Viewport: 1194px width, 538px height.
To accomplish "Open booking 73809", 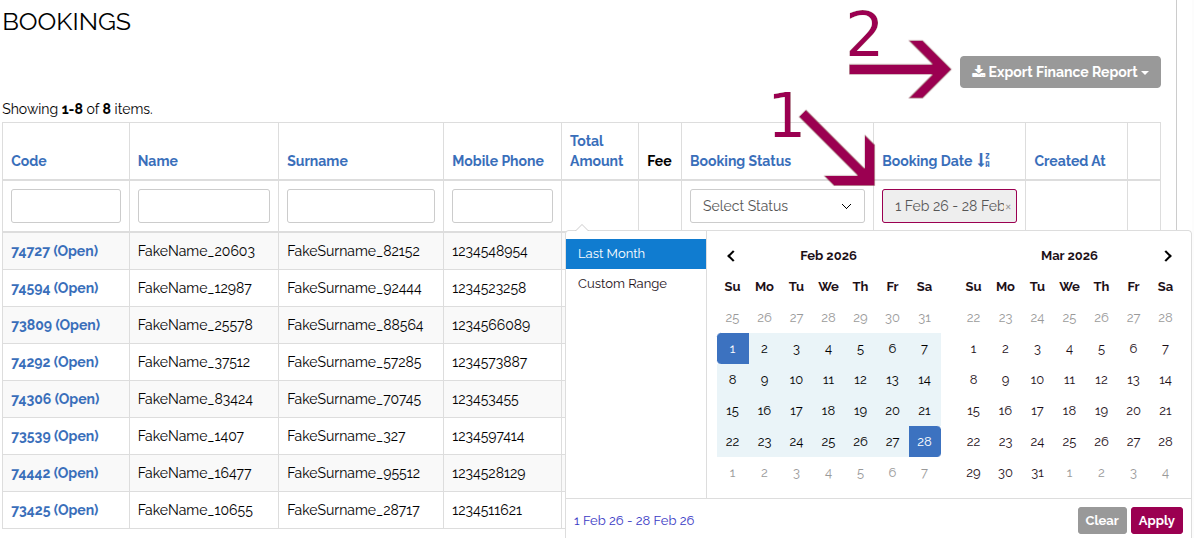I will pos(55,325).
